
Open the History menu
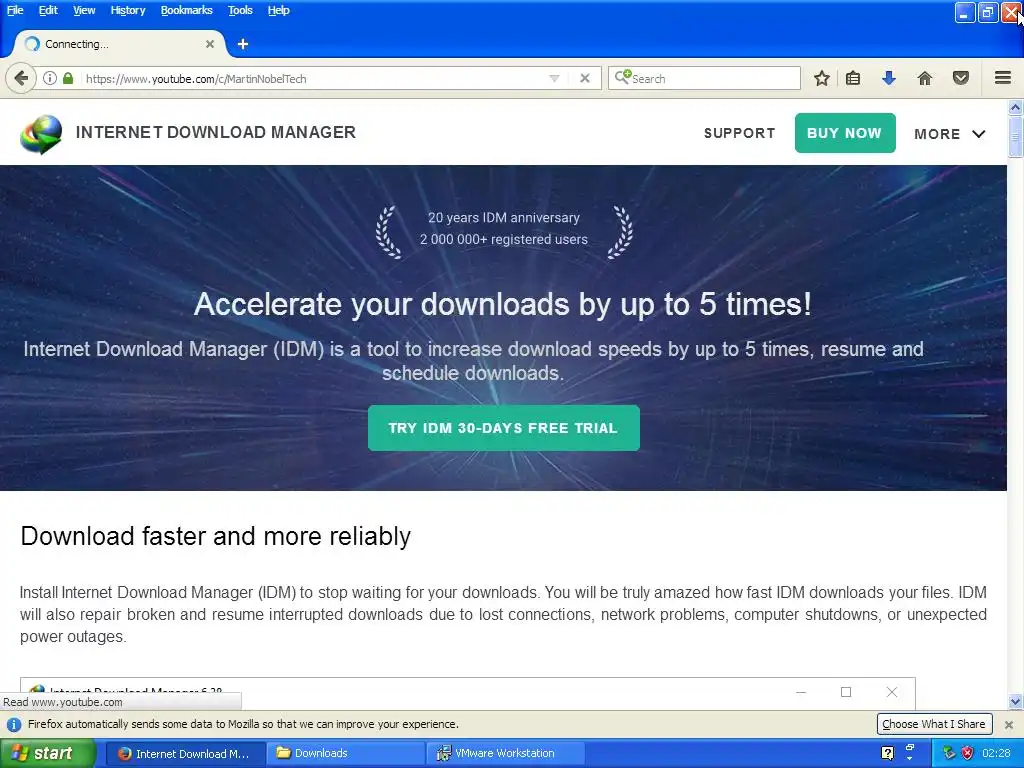point(127,10)
